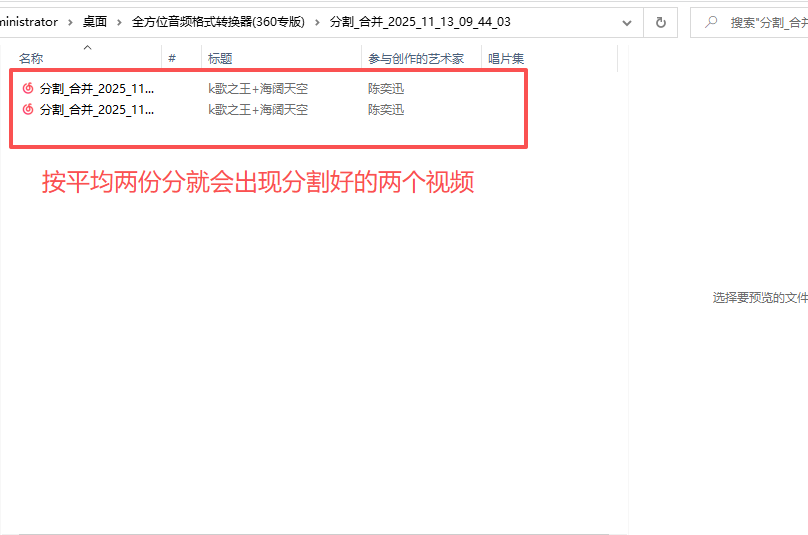Expand chevron after 全方位音频格式转换器 breadcrumb
Screen dimensions: 808x535
pos(317,22)
